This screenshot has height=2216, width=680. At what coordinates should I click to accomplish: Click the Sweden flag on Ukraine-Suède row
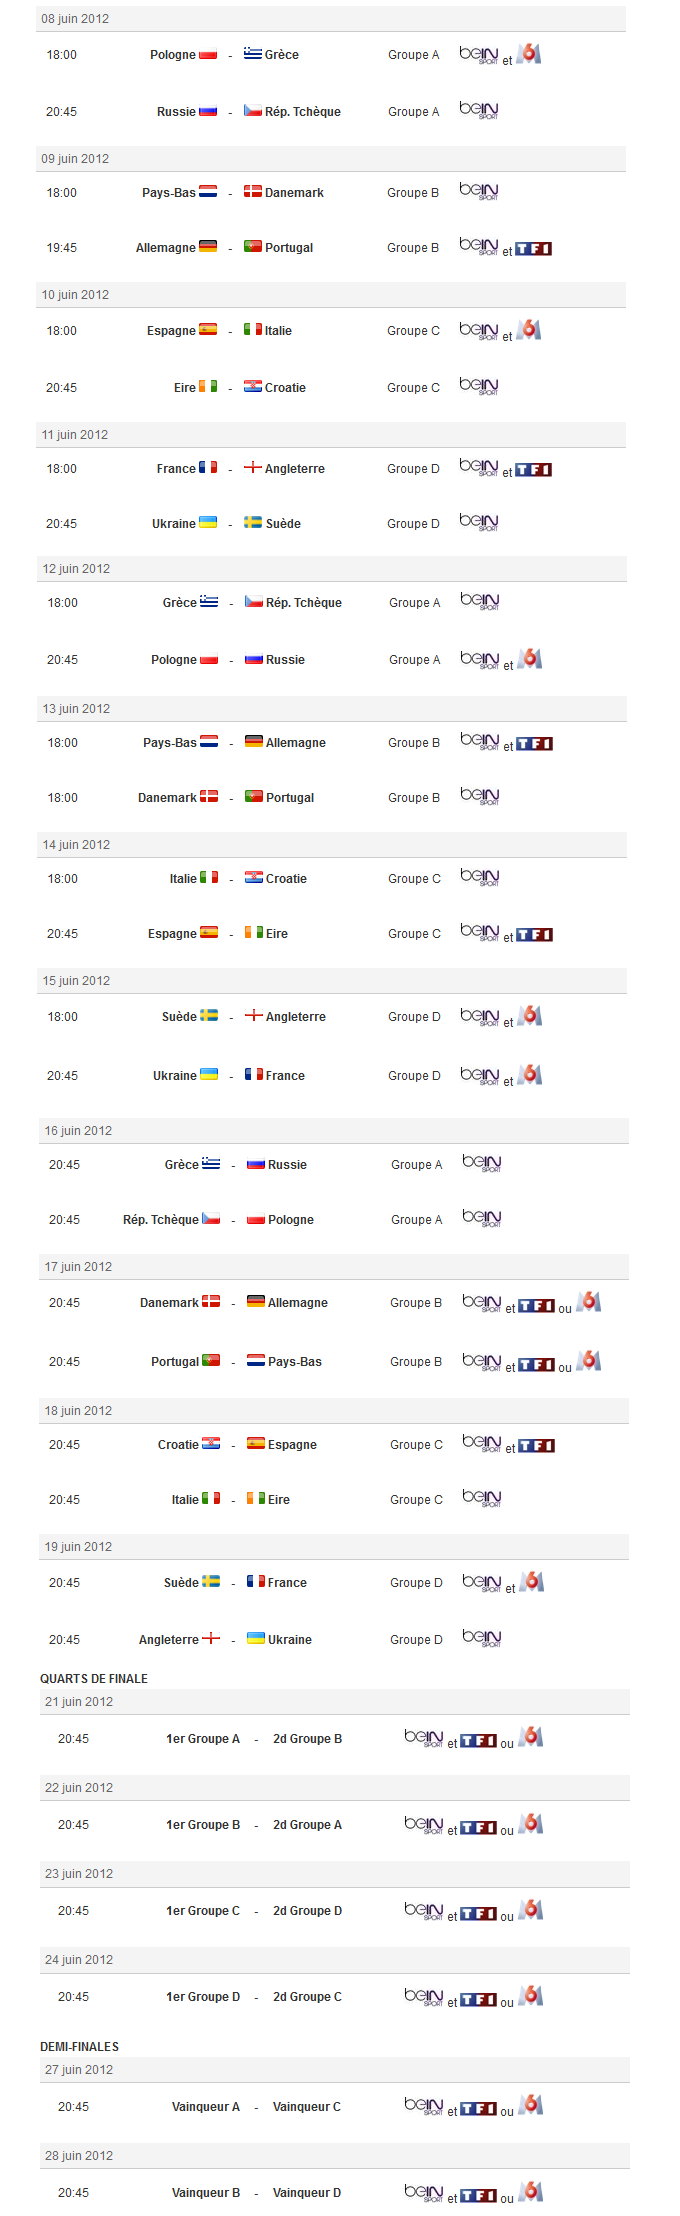[x=253, y=522]
